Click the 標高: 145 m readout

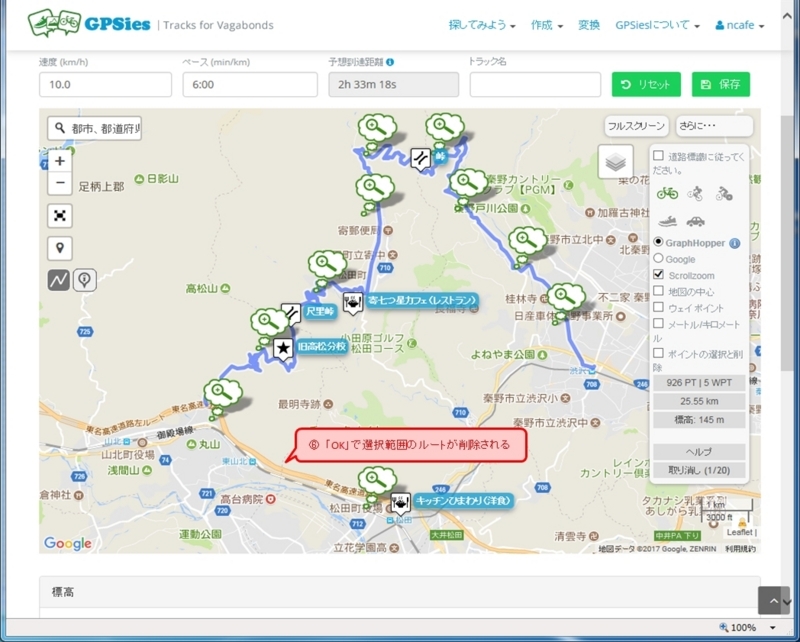[x=699, y=419]
